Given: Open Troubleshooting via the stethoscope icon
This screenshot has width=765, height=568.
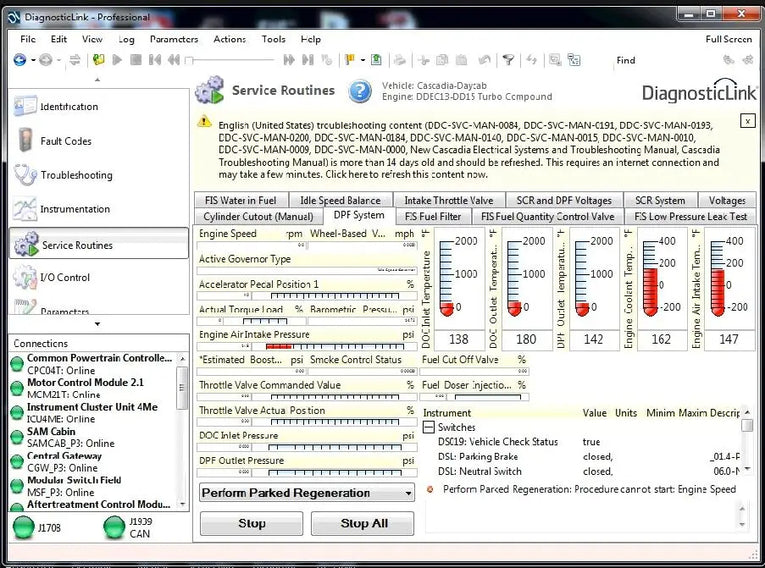Looking at the screenshot, I should (26, 175).
